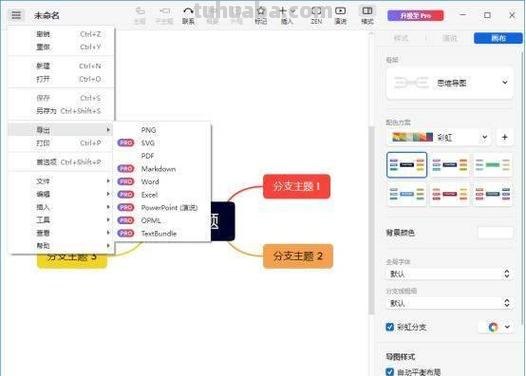The width and height of the screenshot is (526, 376).
Task: Select the theme thumbnail with green center topic
Action: 492,165
